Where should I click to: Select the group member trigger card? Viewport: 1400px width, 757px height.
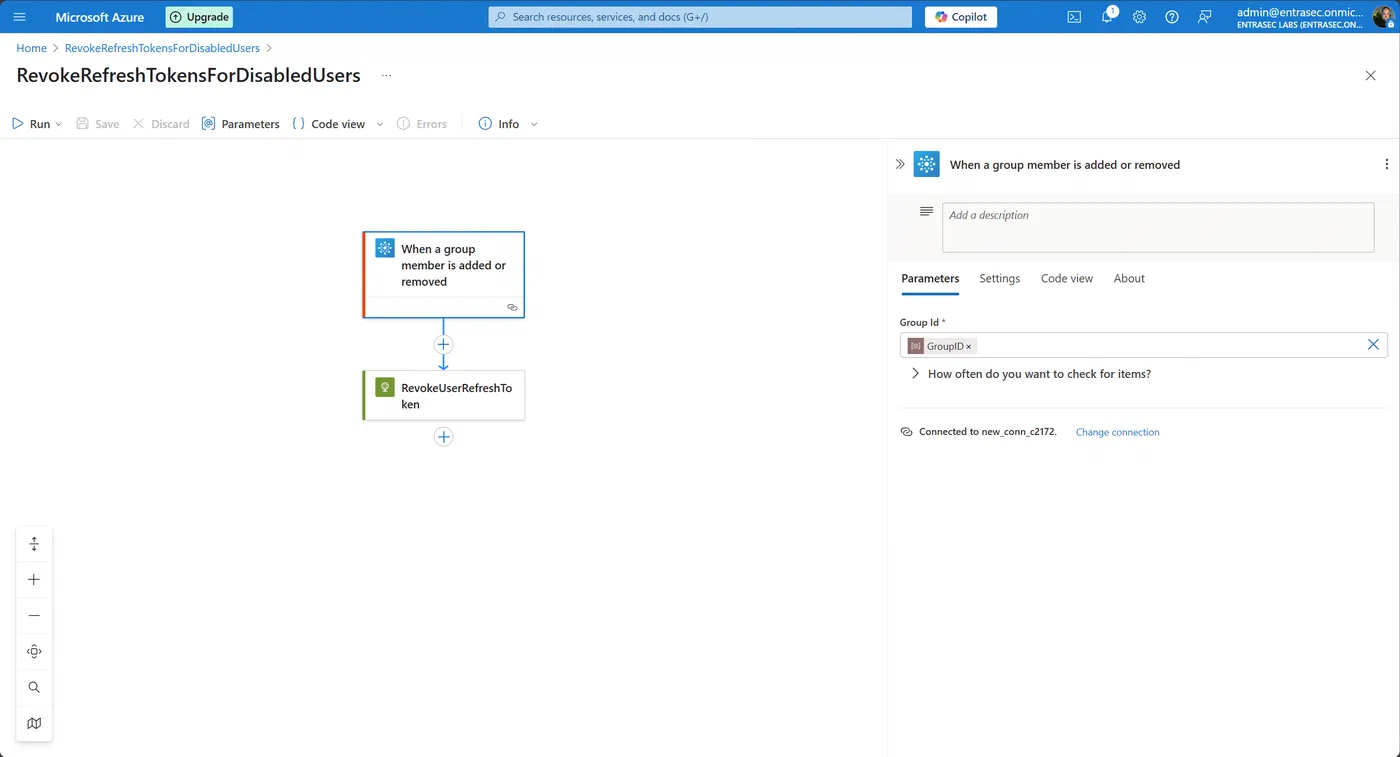click(x=444, y=275)
